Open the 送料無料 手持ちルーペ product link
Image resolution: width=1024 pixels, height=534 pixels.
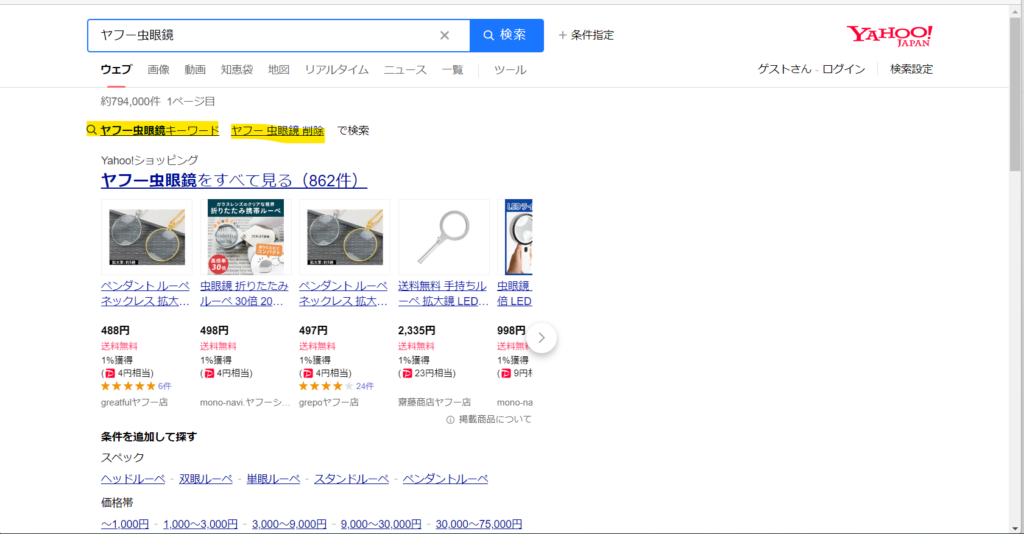pyautogui.click(x=443, y=294)
